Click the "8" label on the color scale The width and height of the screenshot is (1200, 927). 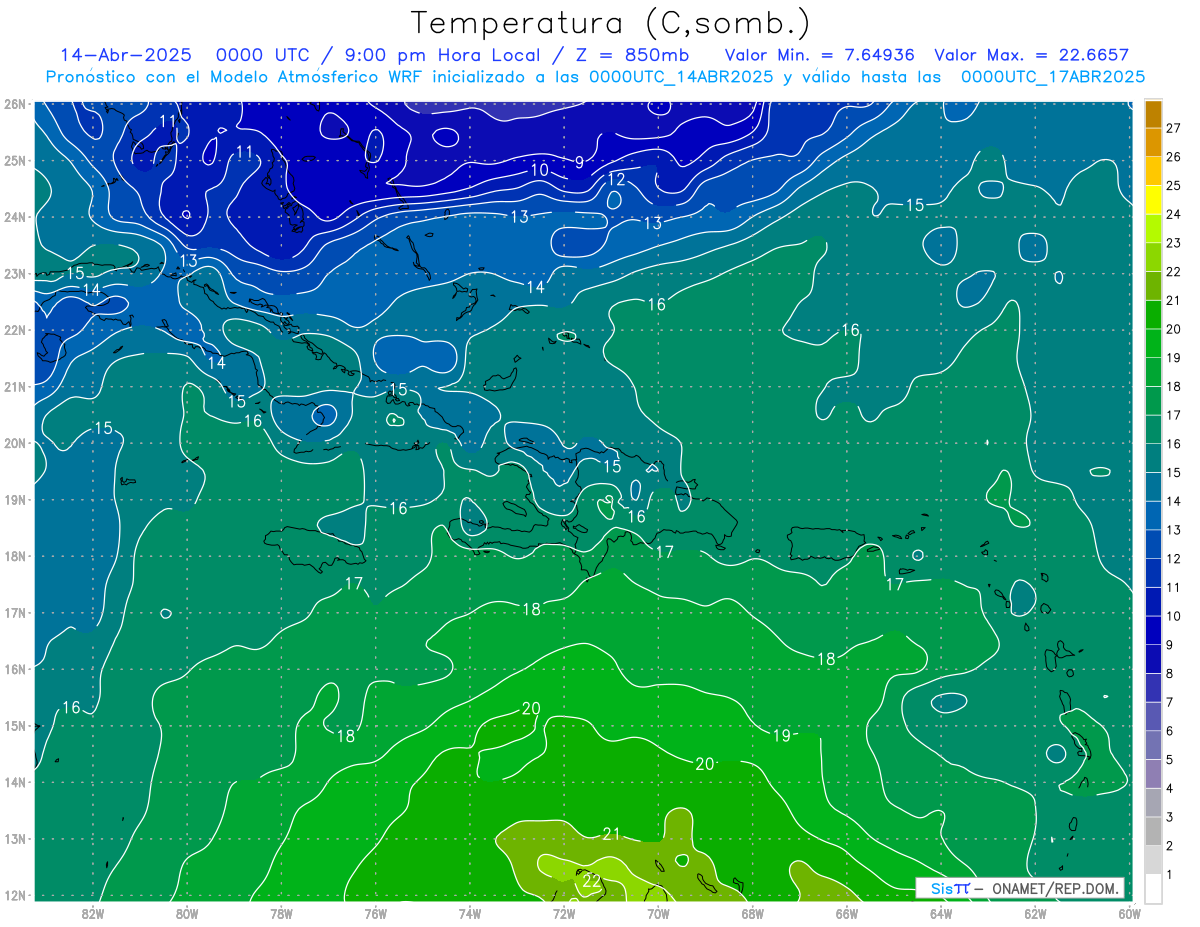click(1169, 674)
